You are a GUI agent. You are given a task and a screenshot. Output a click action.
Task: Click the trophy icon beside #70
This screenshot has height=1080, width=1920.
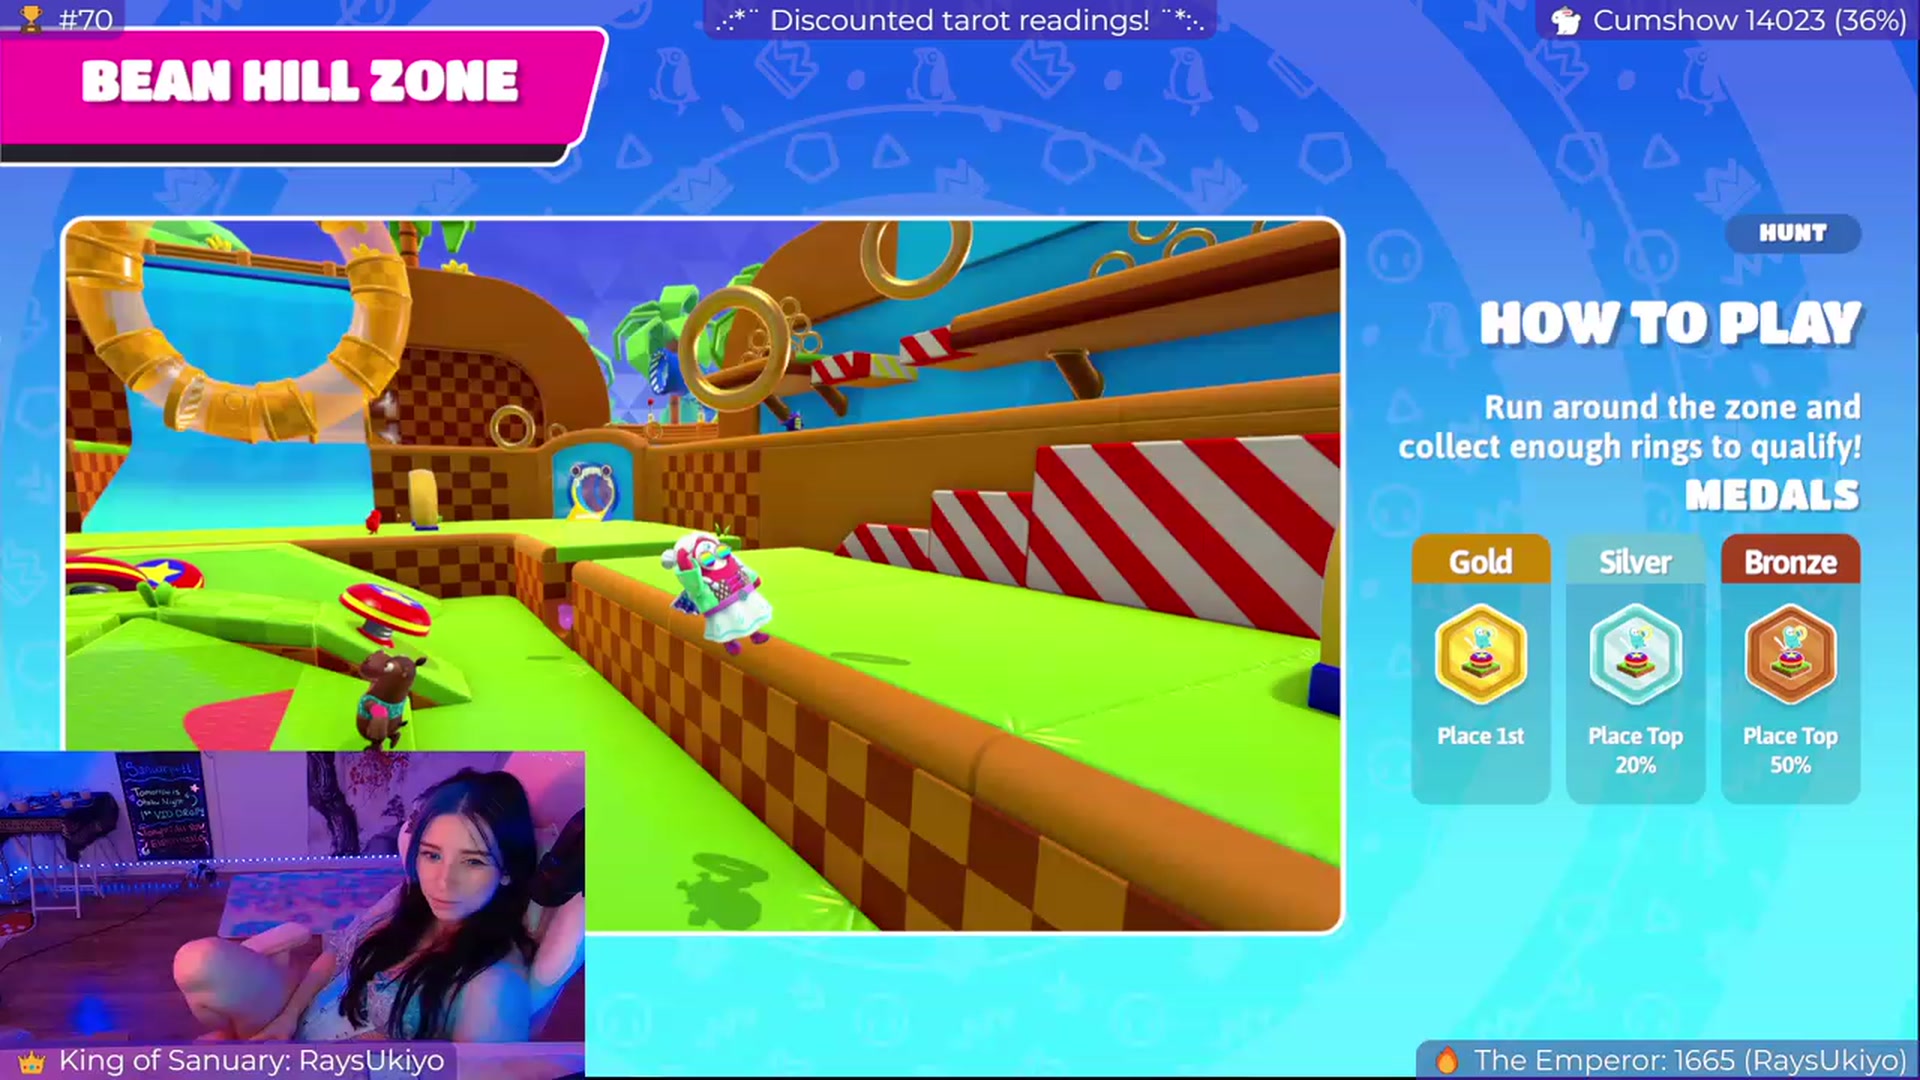click(31, 19)
